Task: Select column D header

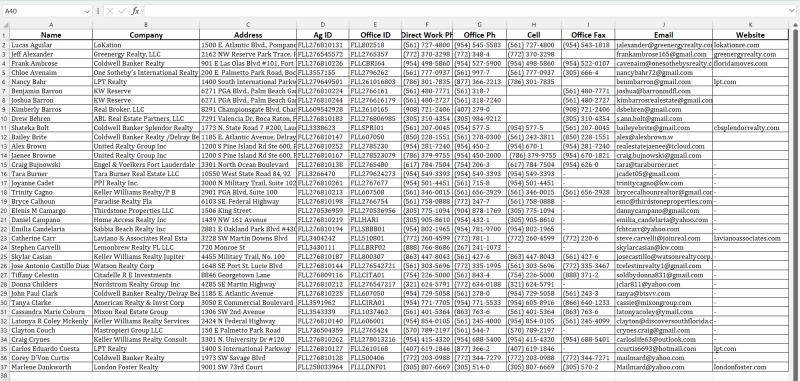Action: [x=322, y=24]
